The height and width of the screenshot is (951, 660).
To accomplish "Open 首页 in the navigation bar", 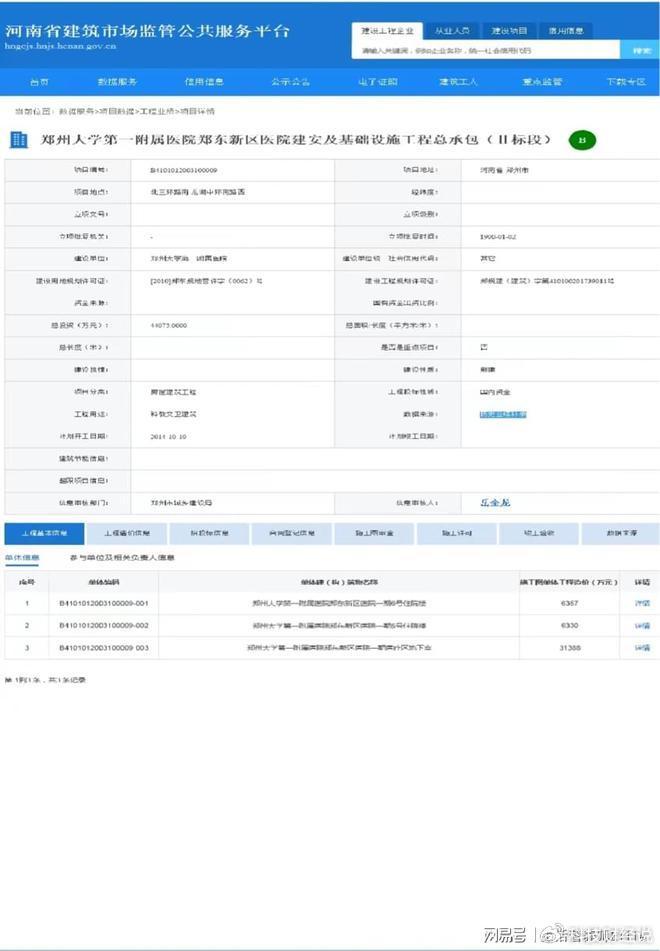I will click(x=39, y=81).
